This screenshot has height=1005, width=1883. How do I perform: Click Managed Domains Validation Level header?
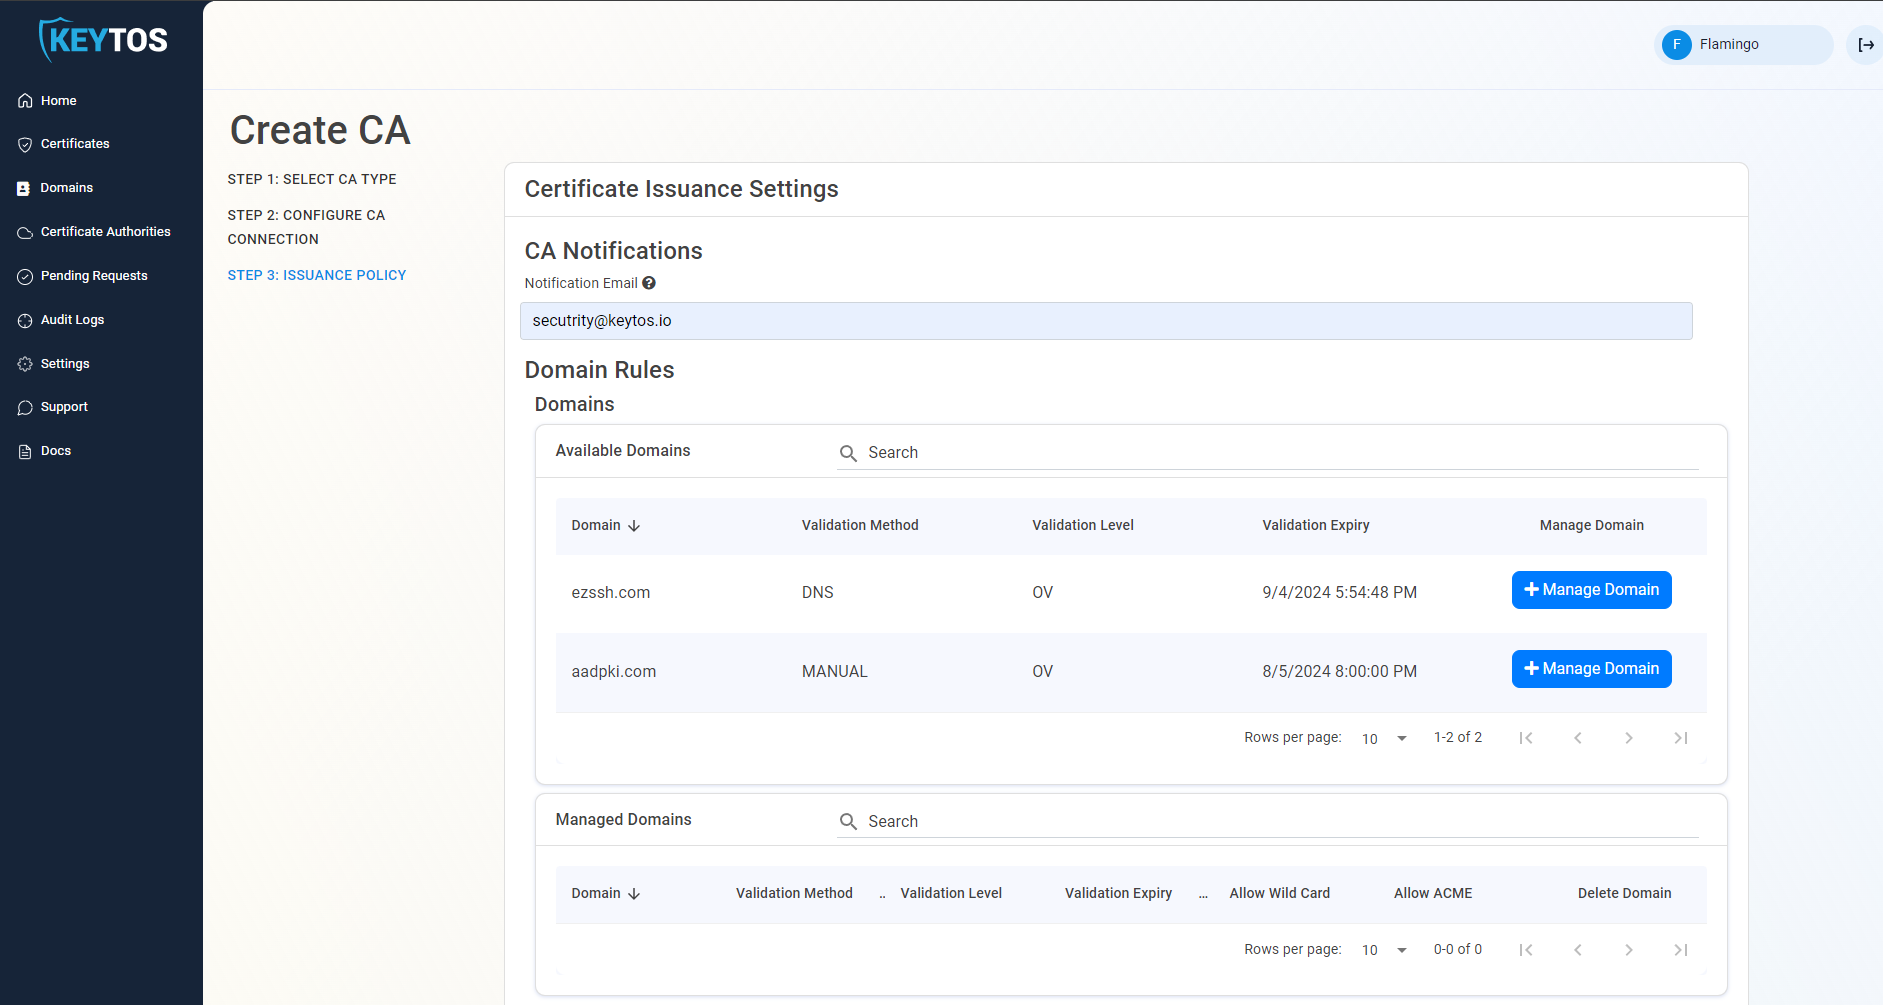(x=951, y=893)
